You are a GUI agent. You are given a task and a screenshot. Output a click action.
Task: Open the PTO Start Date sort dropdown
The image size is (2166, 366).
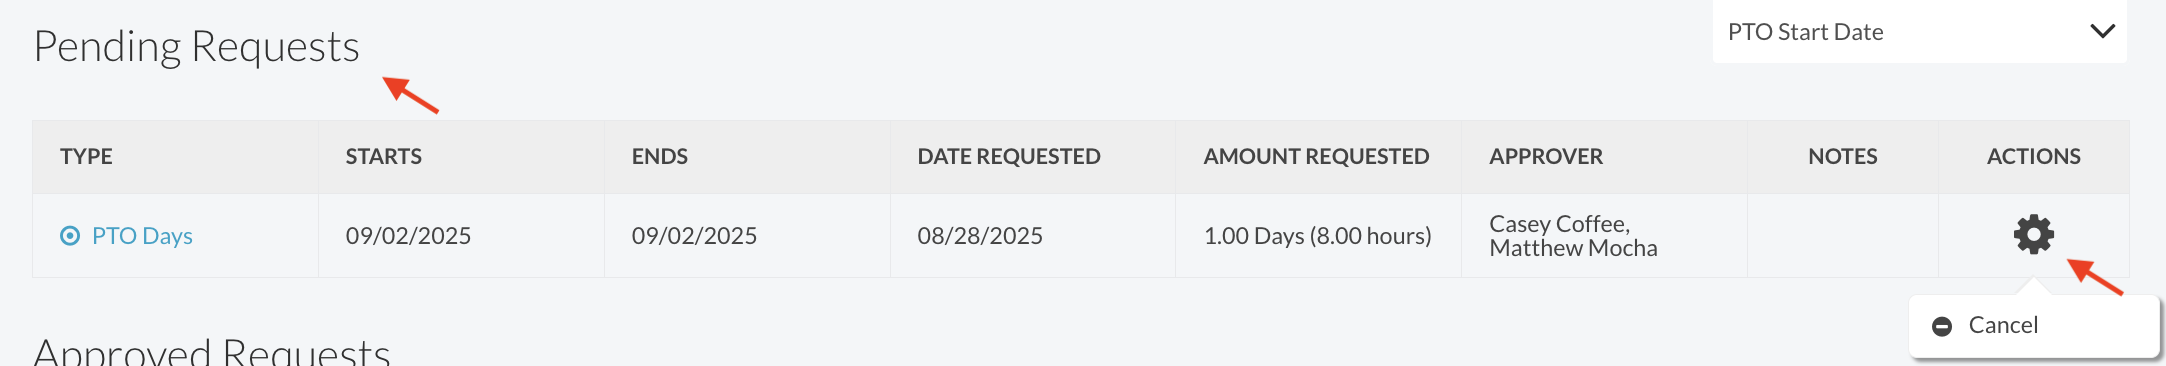point(1919,32)
